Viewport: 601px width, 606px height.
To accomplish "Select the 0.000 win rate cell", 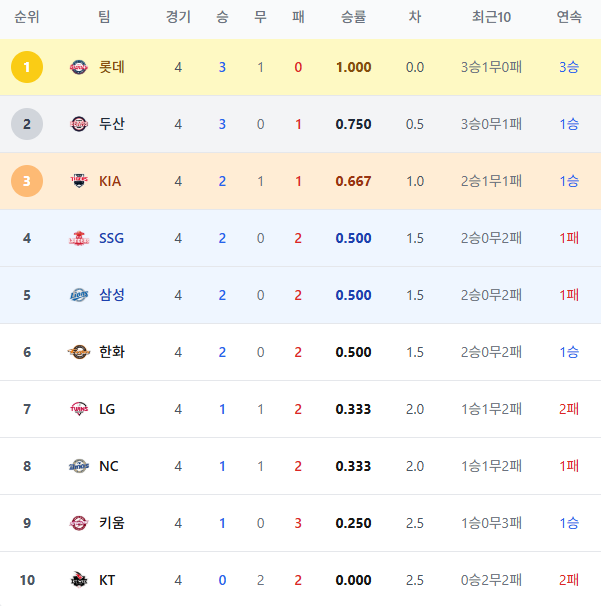I will (x=353, y=580).
